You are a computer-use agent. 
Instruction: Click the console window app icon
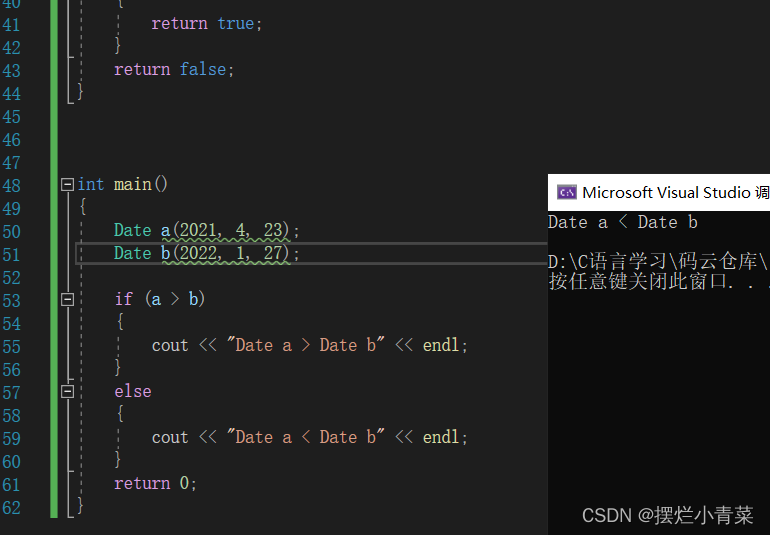pos(567,193)
